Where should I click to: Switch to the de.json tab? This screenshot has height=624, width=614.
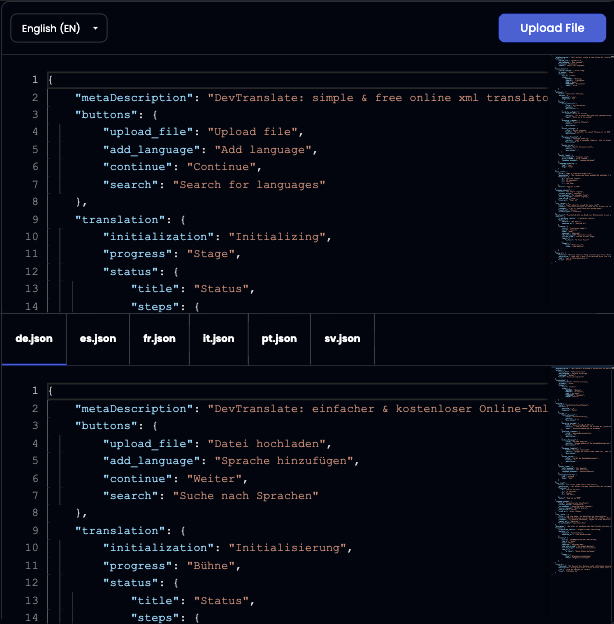tap(34, 339)
